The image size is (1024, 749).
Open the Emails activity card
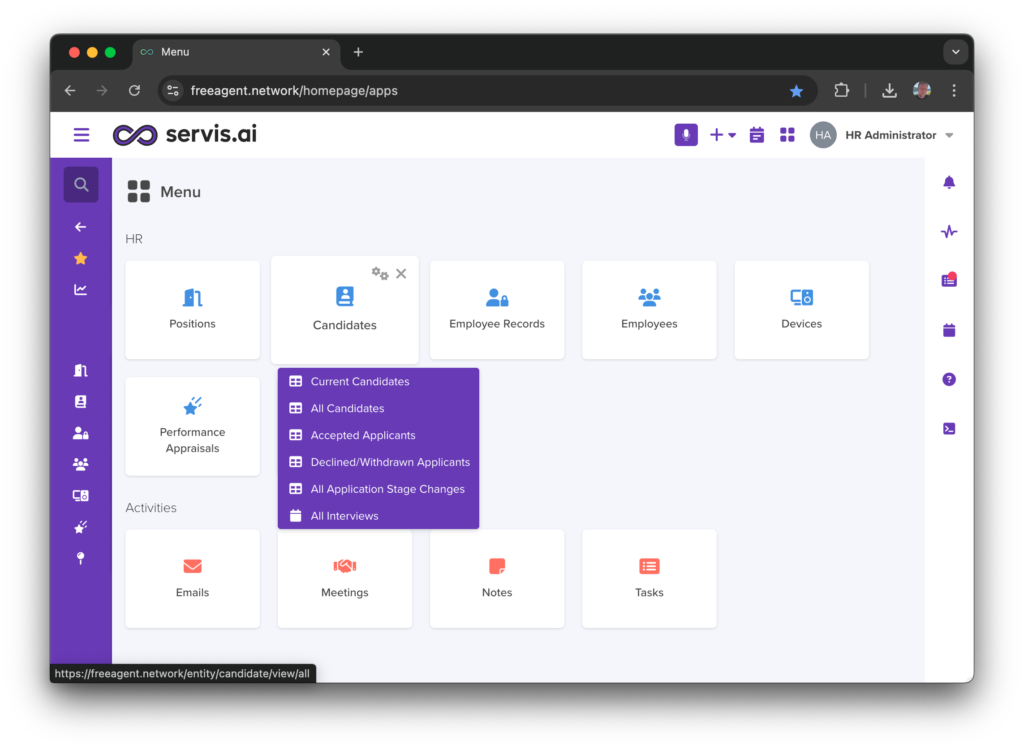pyautogui.click(x=192, y=579)
